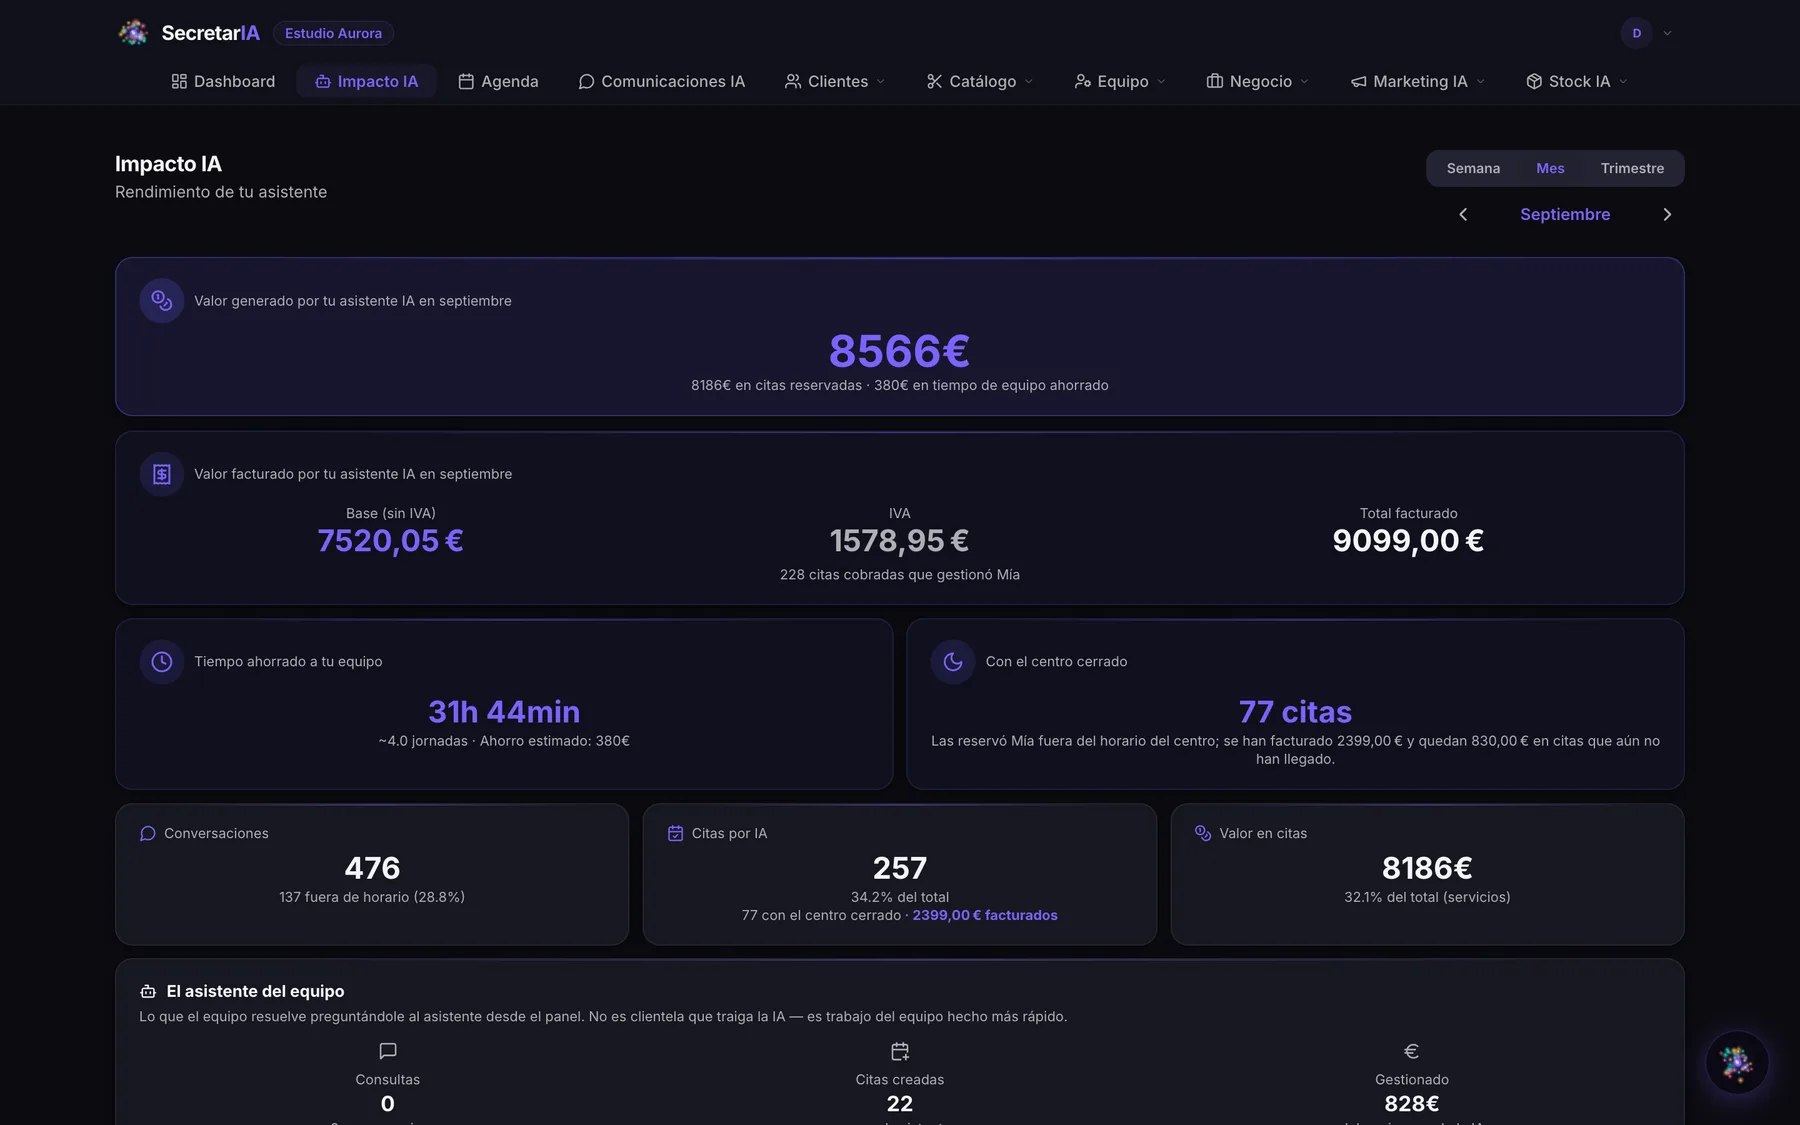Expand the Negocio menu
This screenshot has width=1800, height=1125.
(1257, 81)
